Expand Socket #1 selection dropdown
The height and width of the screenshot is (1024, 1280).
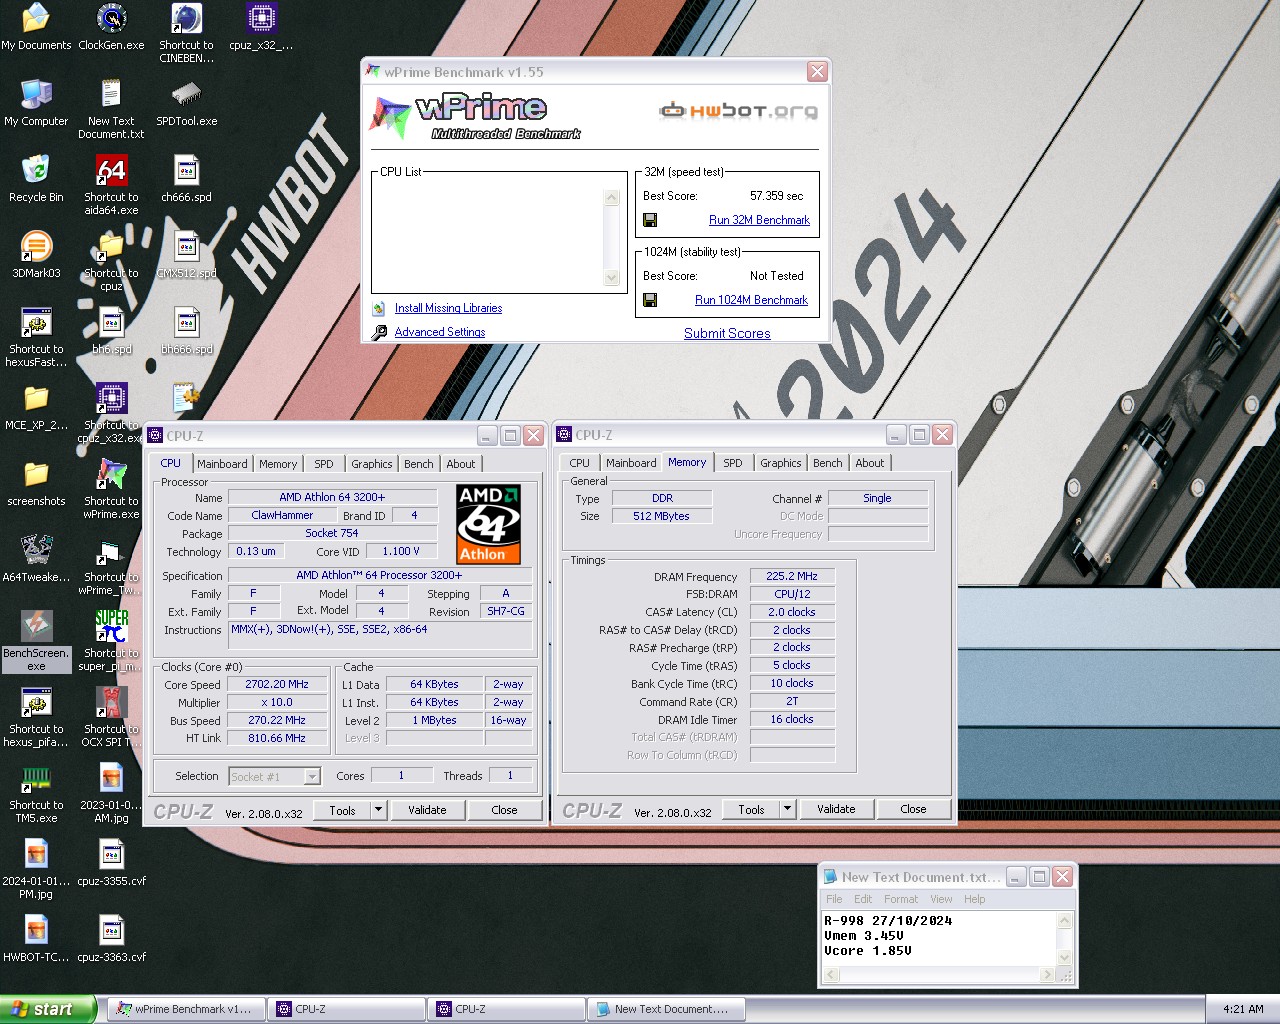(312, 777)
